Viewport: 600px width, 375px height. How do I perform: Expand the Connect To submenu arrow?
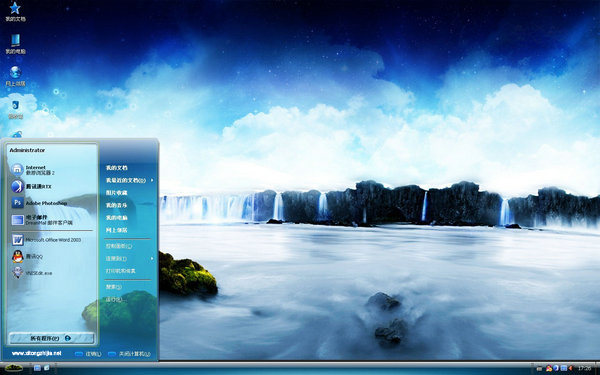pos(152,259)
